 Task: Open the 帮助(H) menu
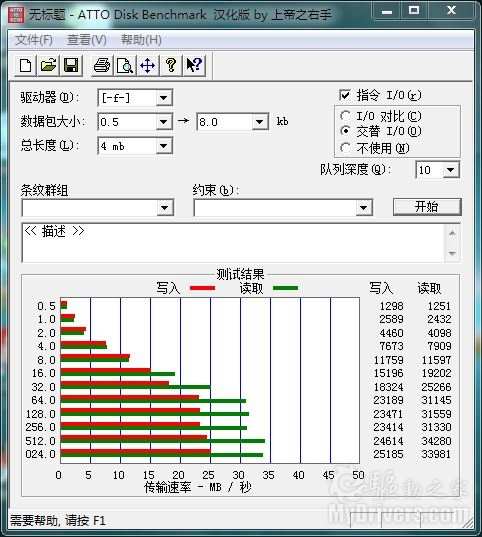click(x=141, y=40)
